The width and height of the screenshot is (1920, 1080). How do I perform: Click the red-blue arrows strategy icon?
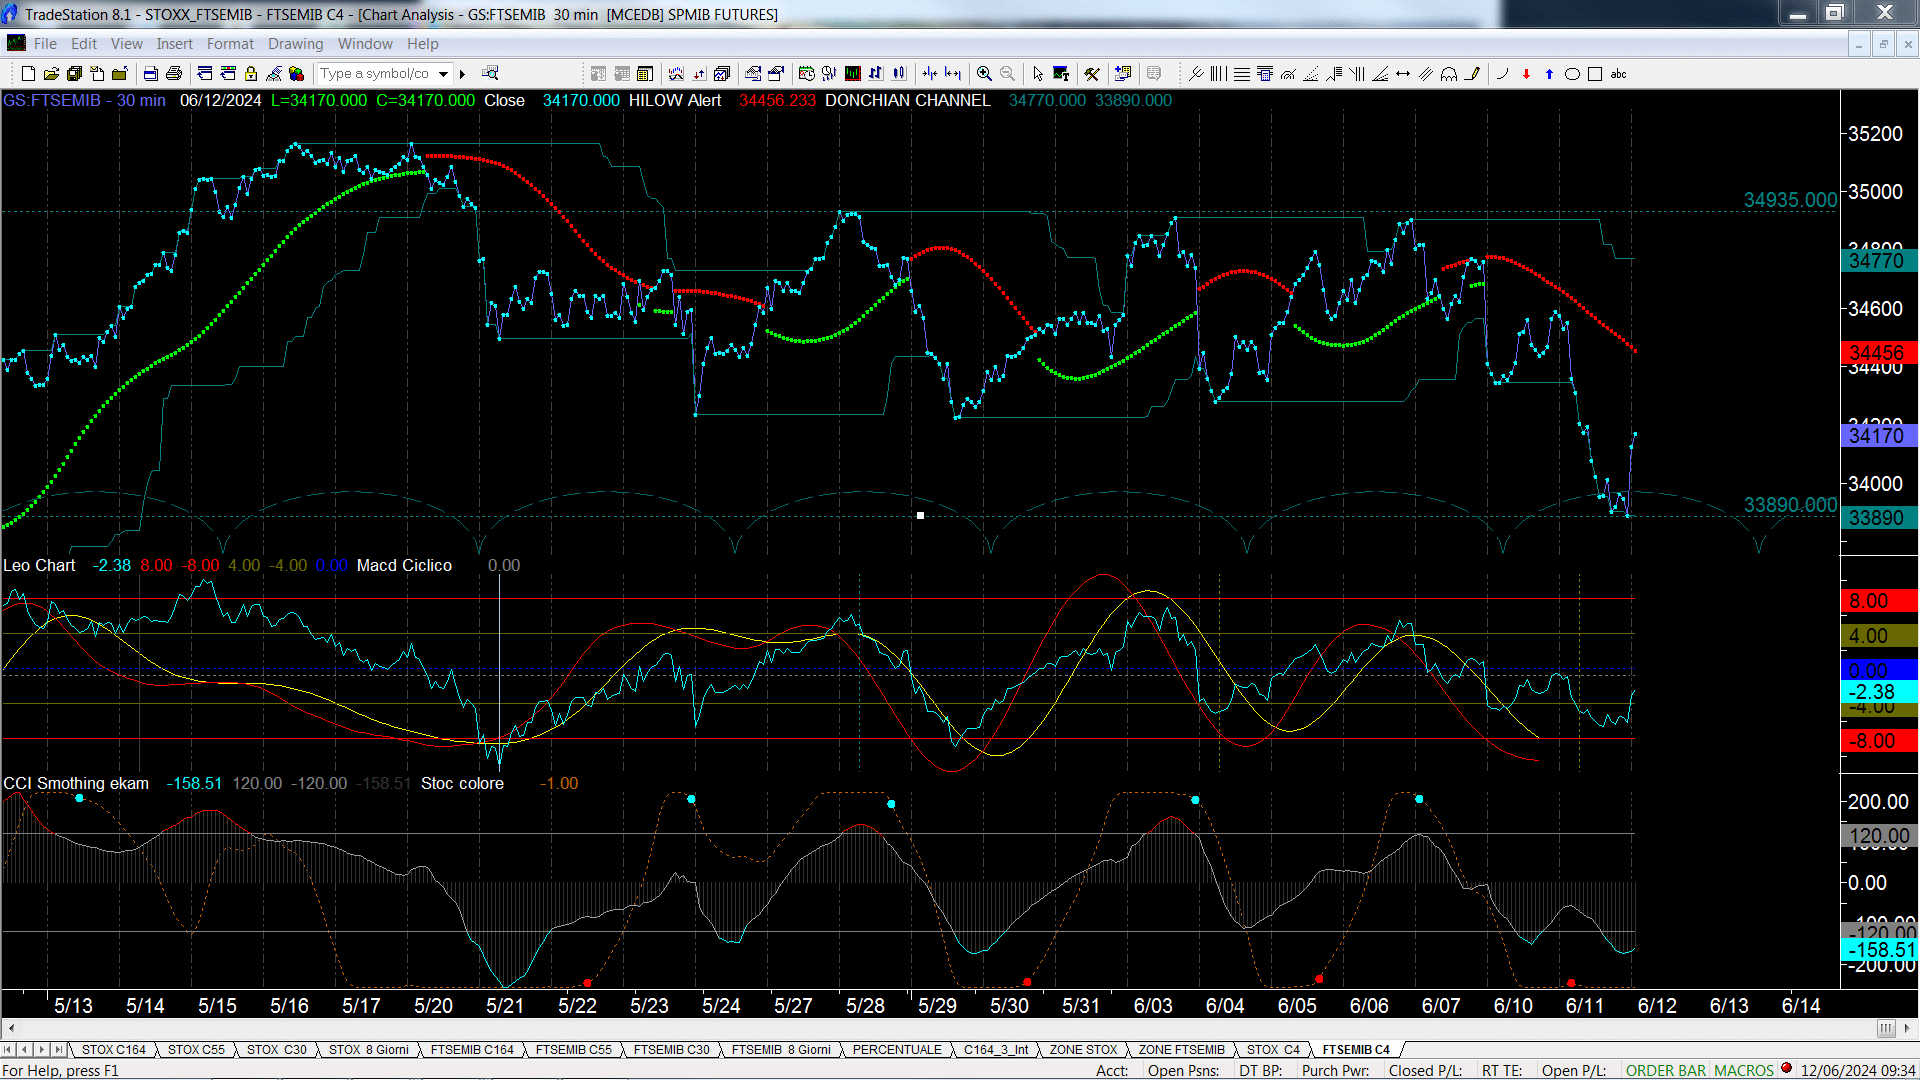(699, 74)
